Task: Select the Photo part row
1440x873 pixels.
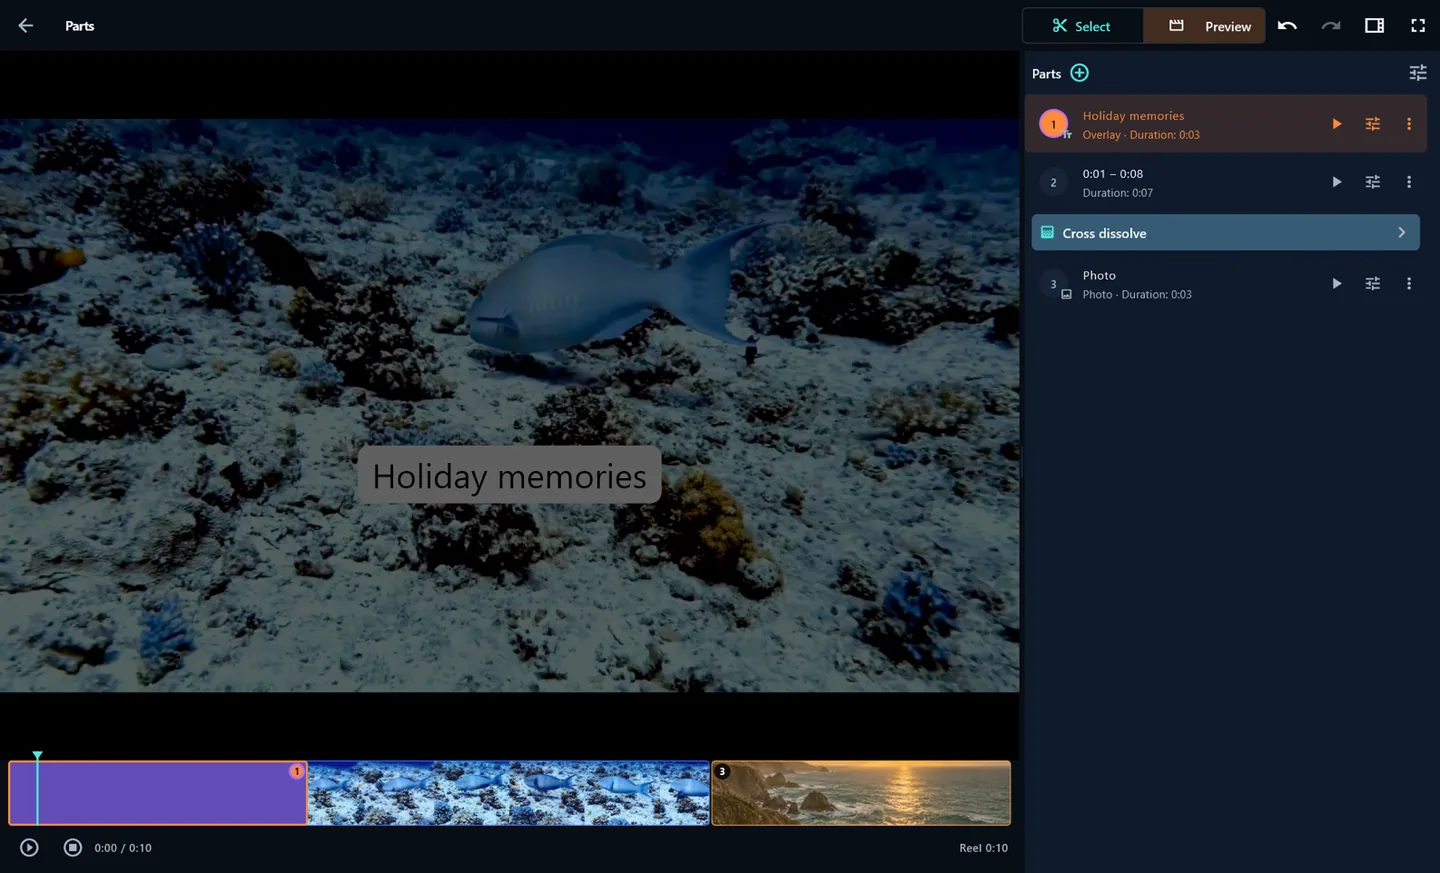Action: pos(1225,284)
